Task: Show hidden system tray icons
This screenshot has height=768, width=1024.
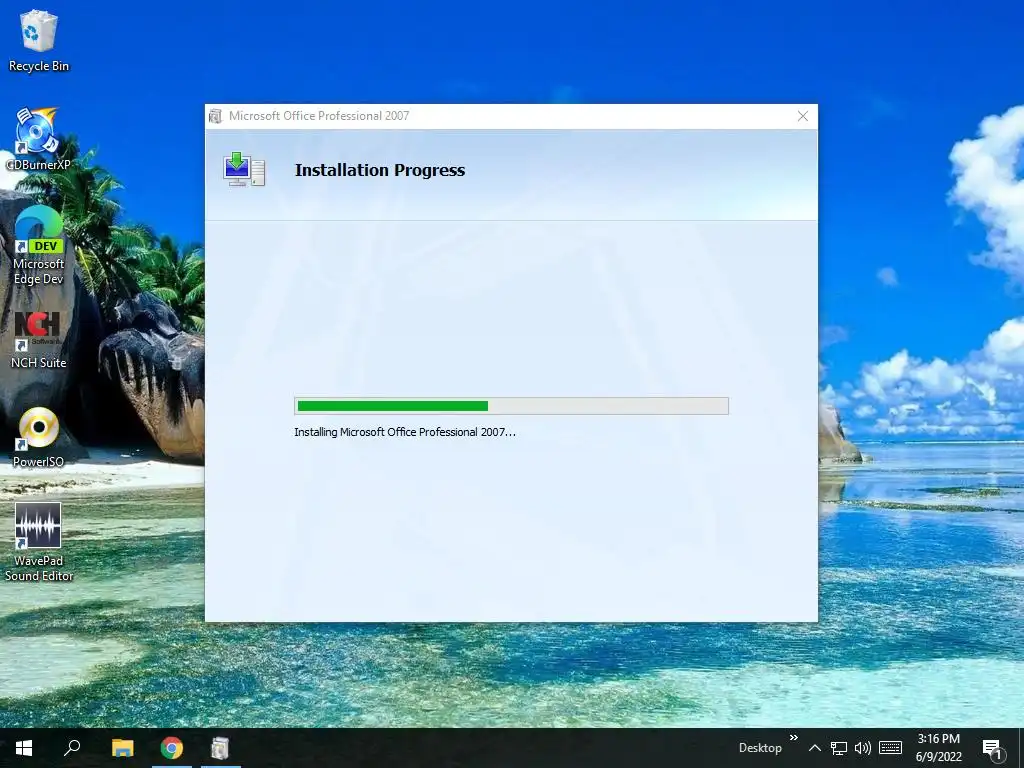Action: click(x=814, y=748)
